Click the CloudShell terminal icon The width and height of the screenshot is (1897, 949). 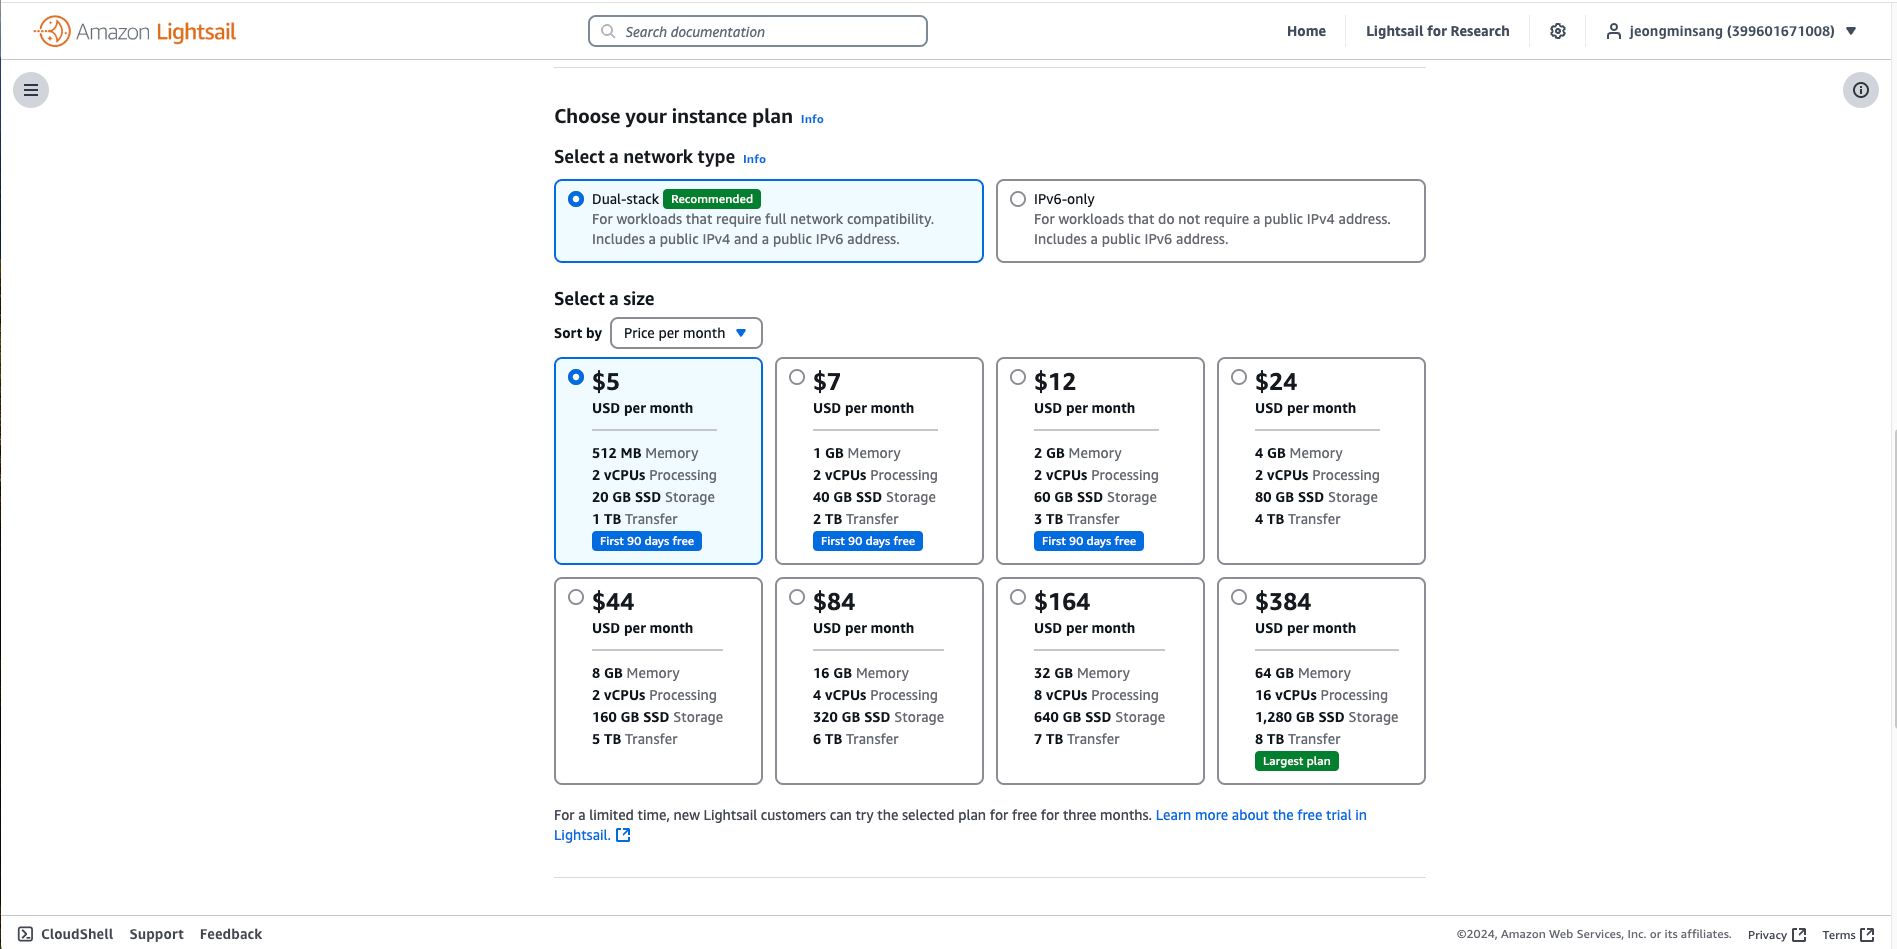(x=25, y=934)
